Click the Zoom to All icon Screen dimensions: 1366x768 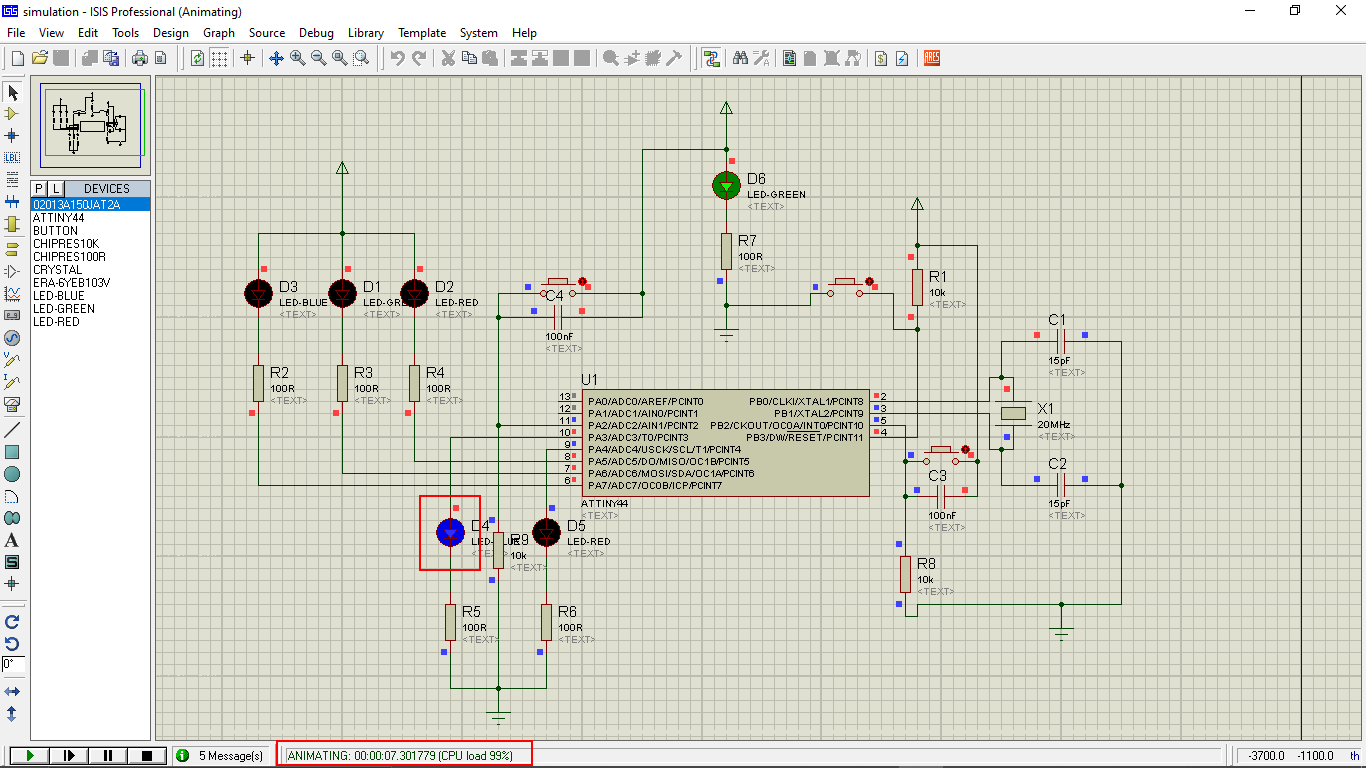pyautogui.click(x=340, y=58)
